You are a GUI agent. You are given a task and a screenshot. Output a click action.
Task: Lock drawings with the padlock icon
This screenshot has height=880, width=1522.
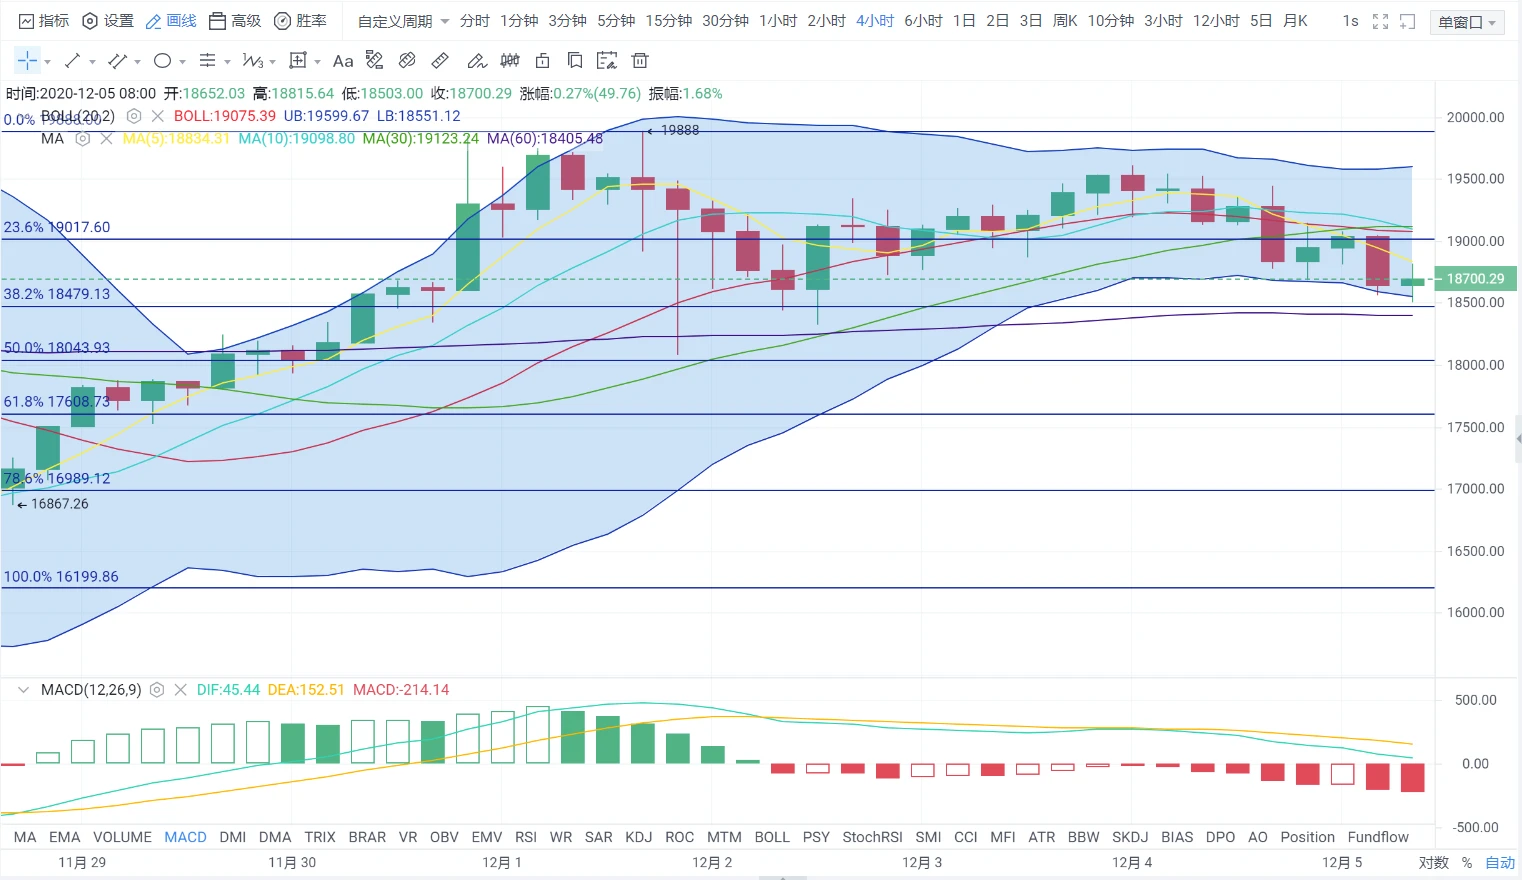click(x=543, y=61)
